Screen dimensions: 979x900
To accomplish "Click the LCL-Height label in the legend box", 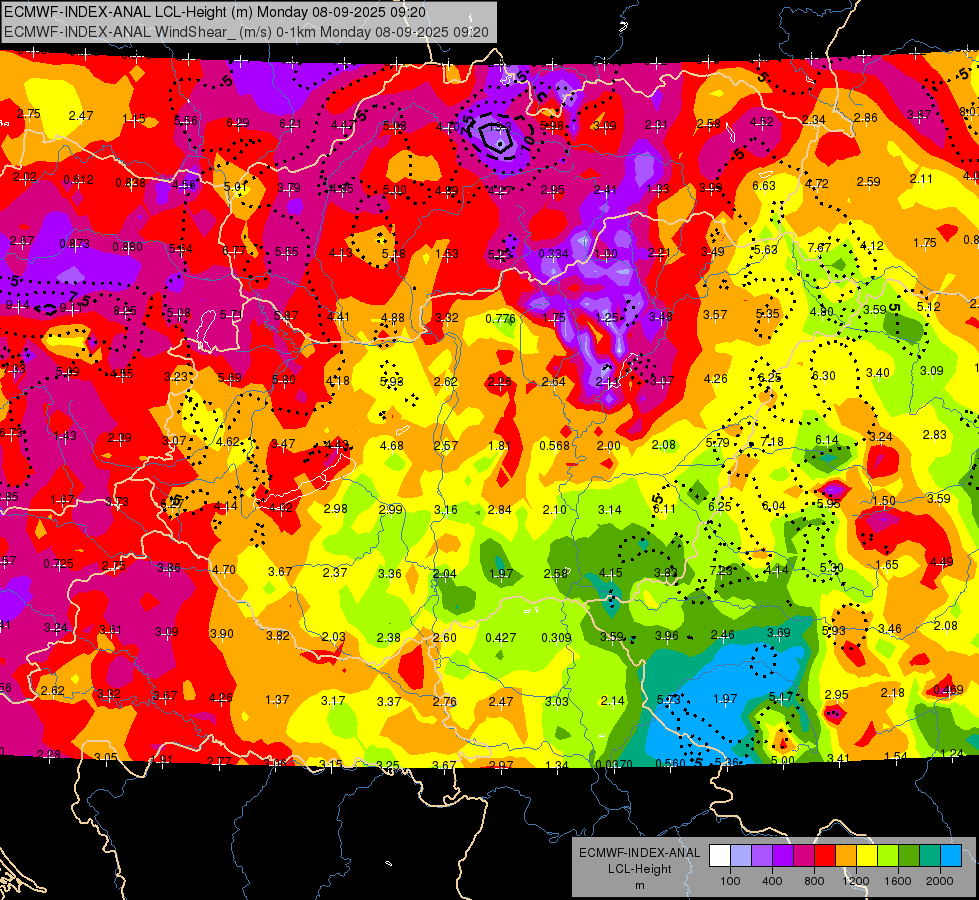I will tap(639, 869).
